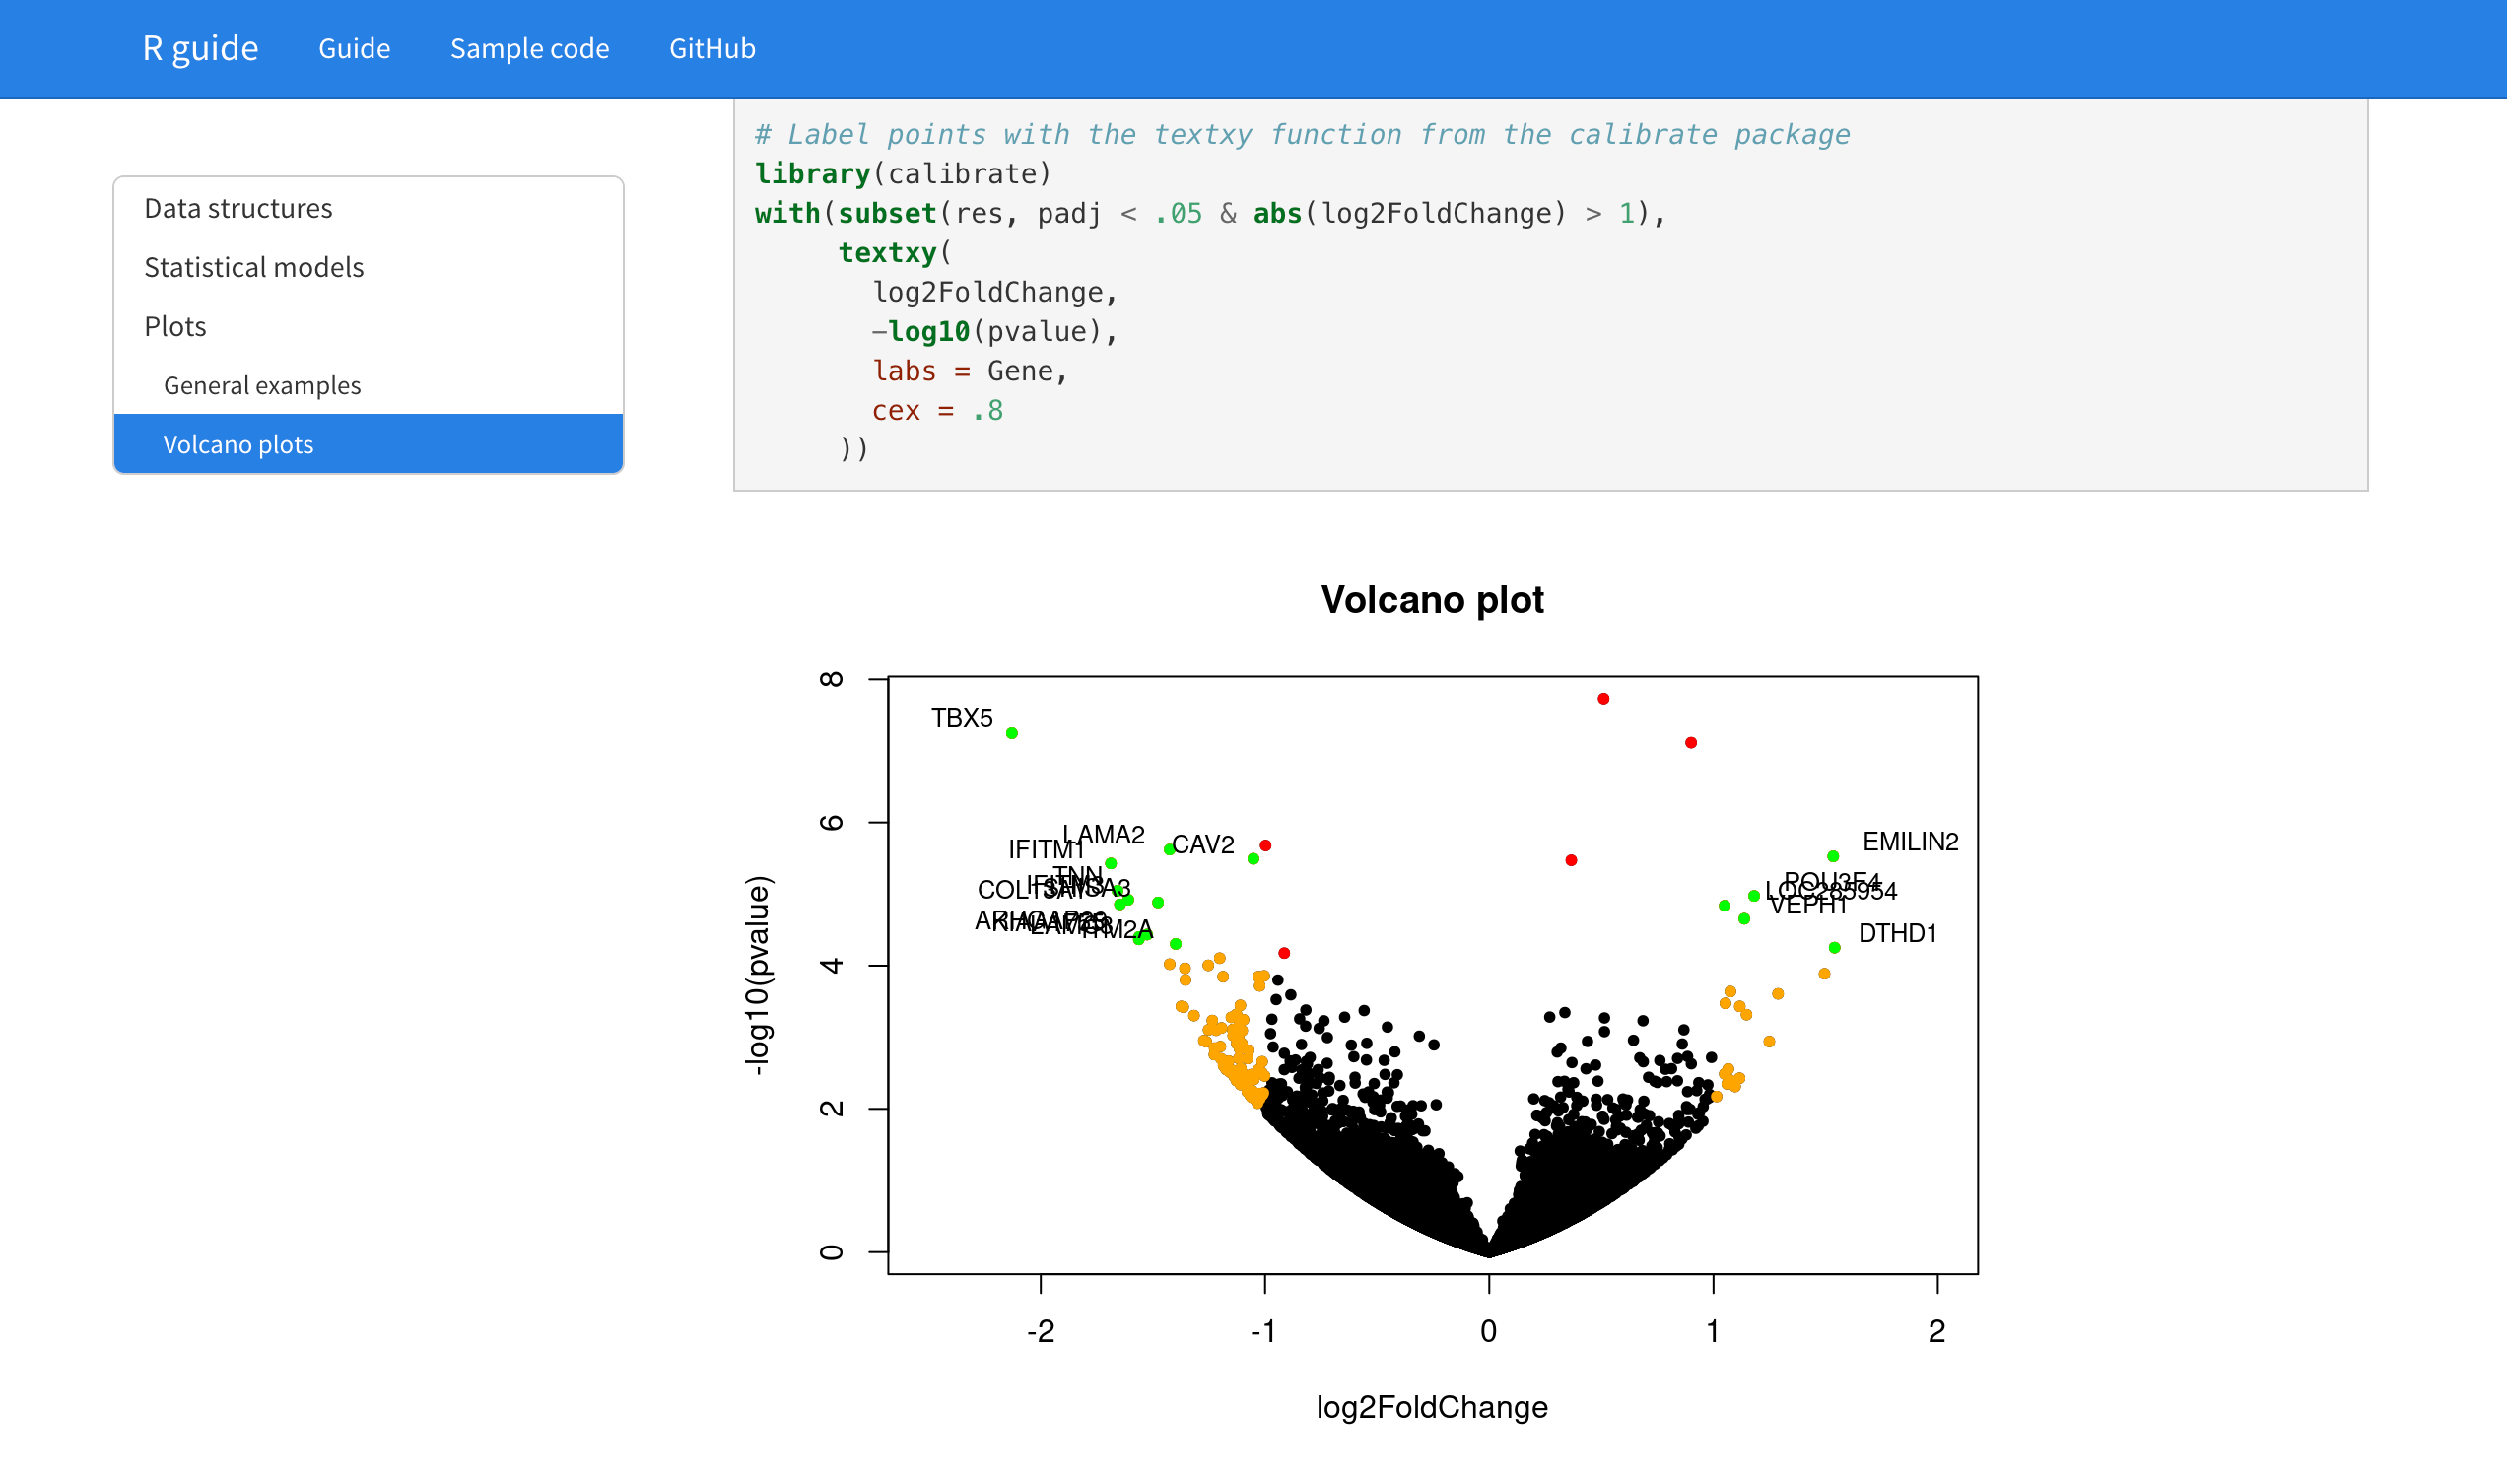Click the log2FoldChange axis label
Viewport: 2507px width, 1484px height.
[x=1431, y=1407]
